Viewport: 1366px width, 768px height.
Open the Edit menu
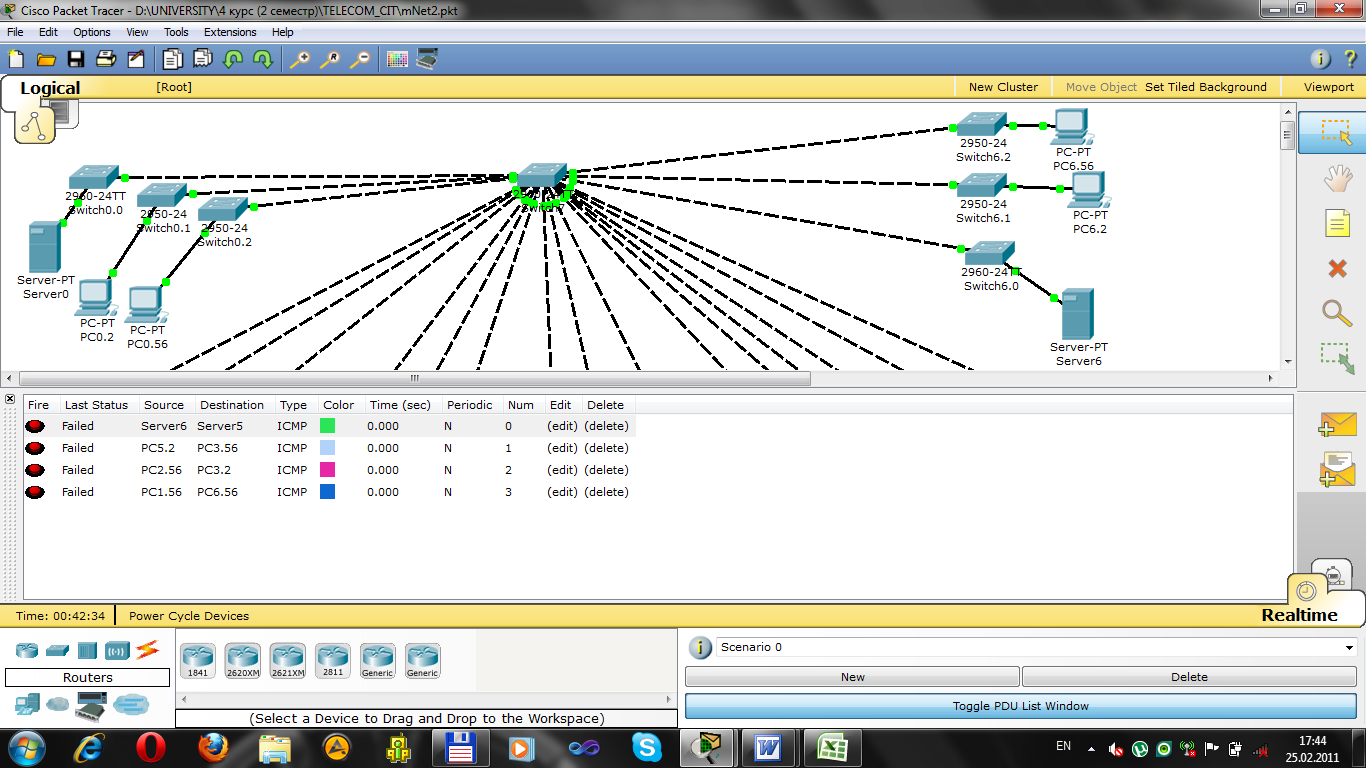(x=48, y=32)
